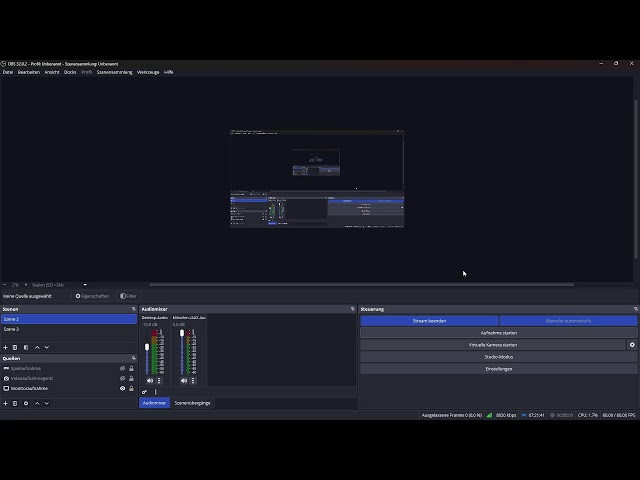Select the highlighted first scene in Szenen list
The width and height of the screenshot is (640, 480).
coord(69,319)
